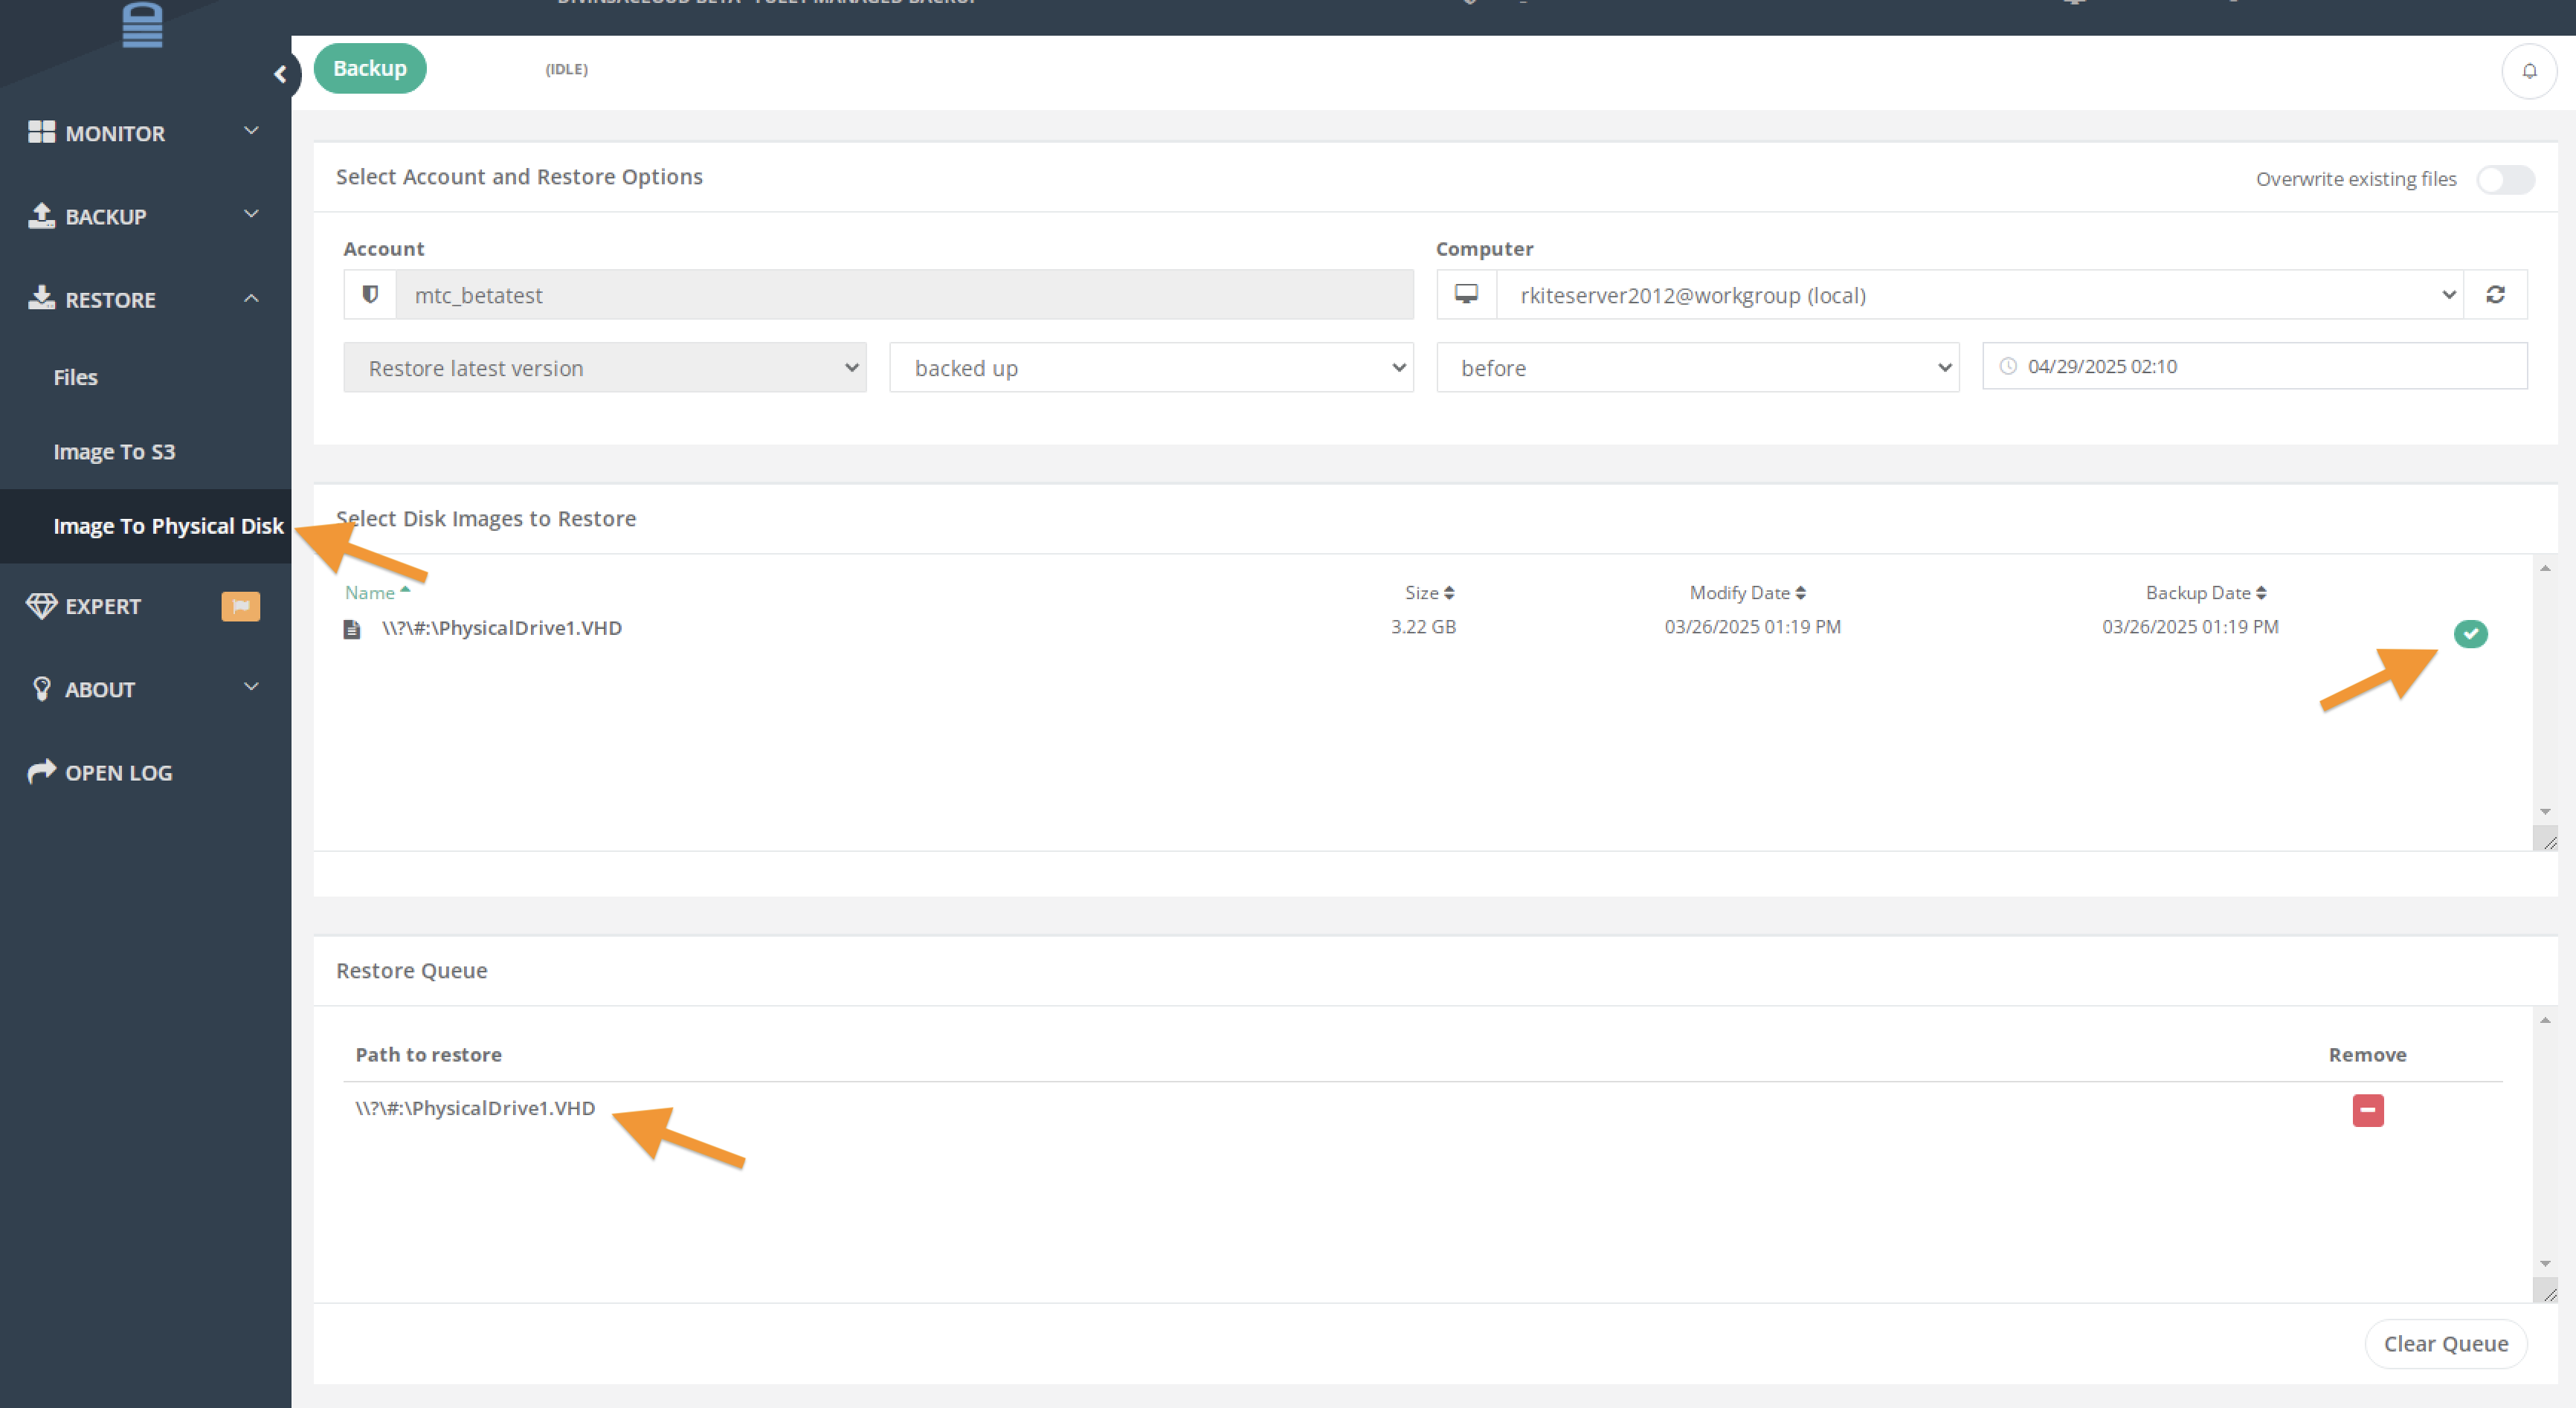Click the Clear Queue button
The image size is (2576, 1408).
coord(2445,1343)
